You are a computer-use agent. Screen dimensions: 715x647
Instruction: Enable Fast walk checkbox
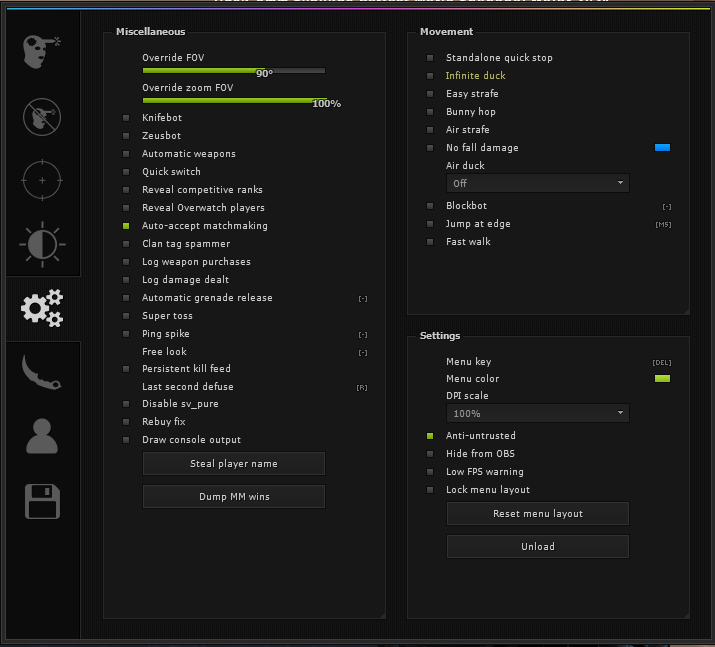point(430,242)
